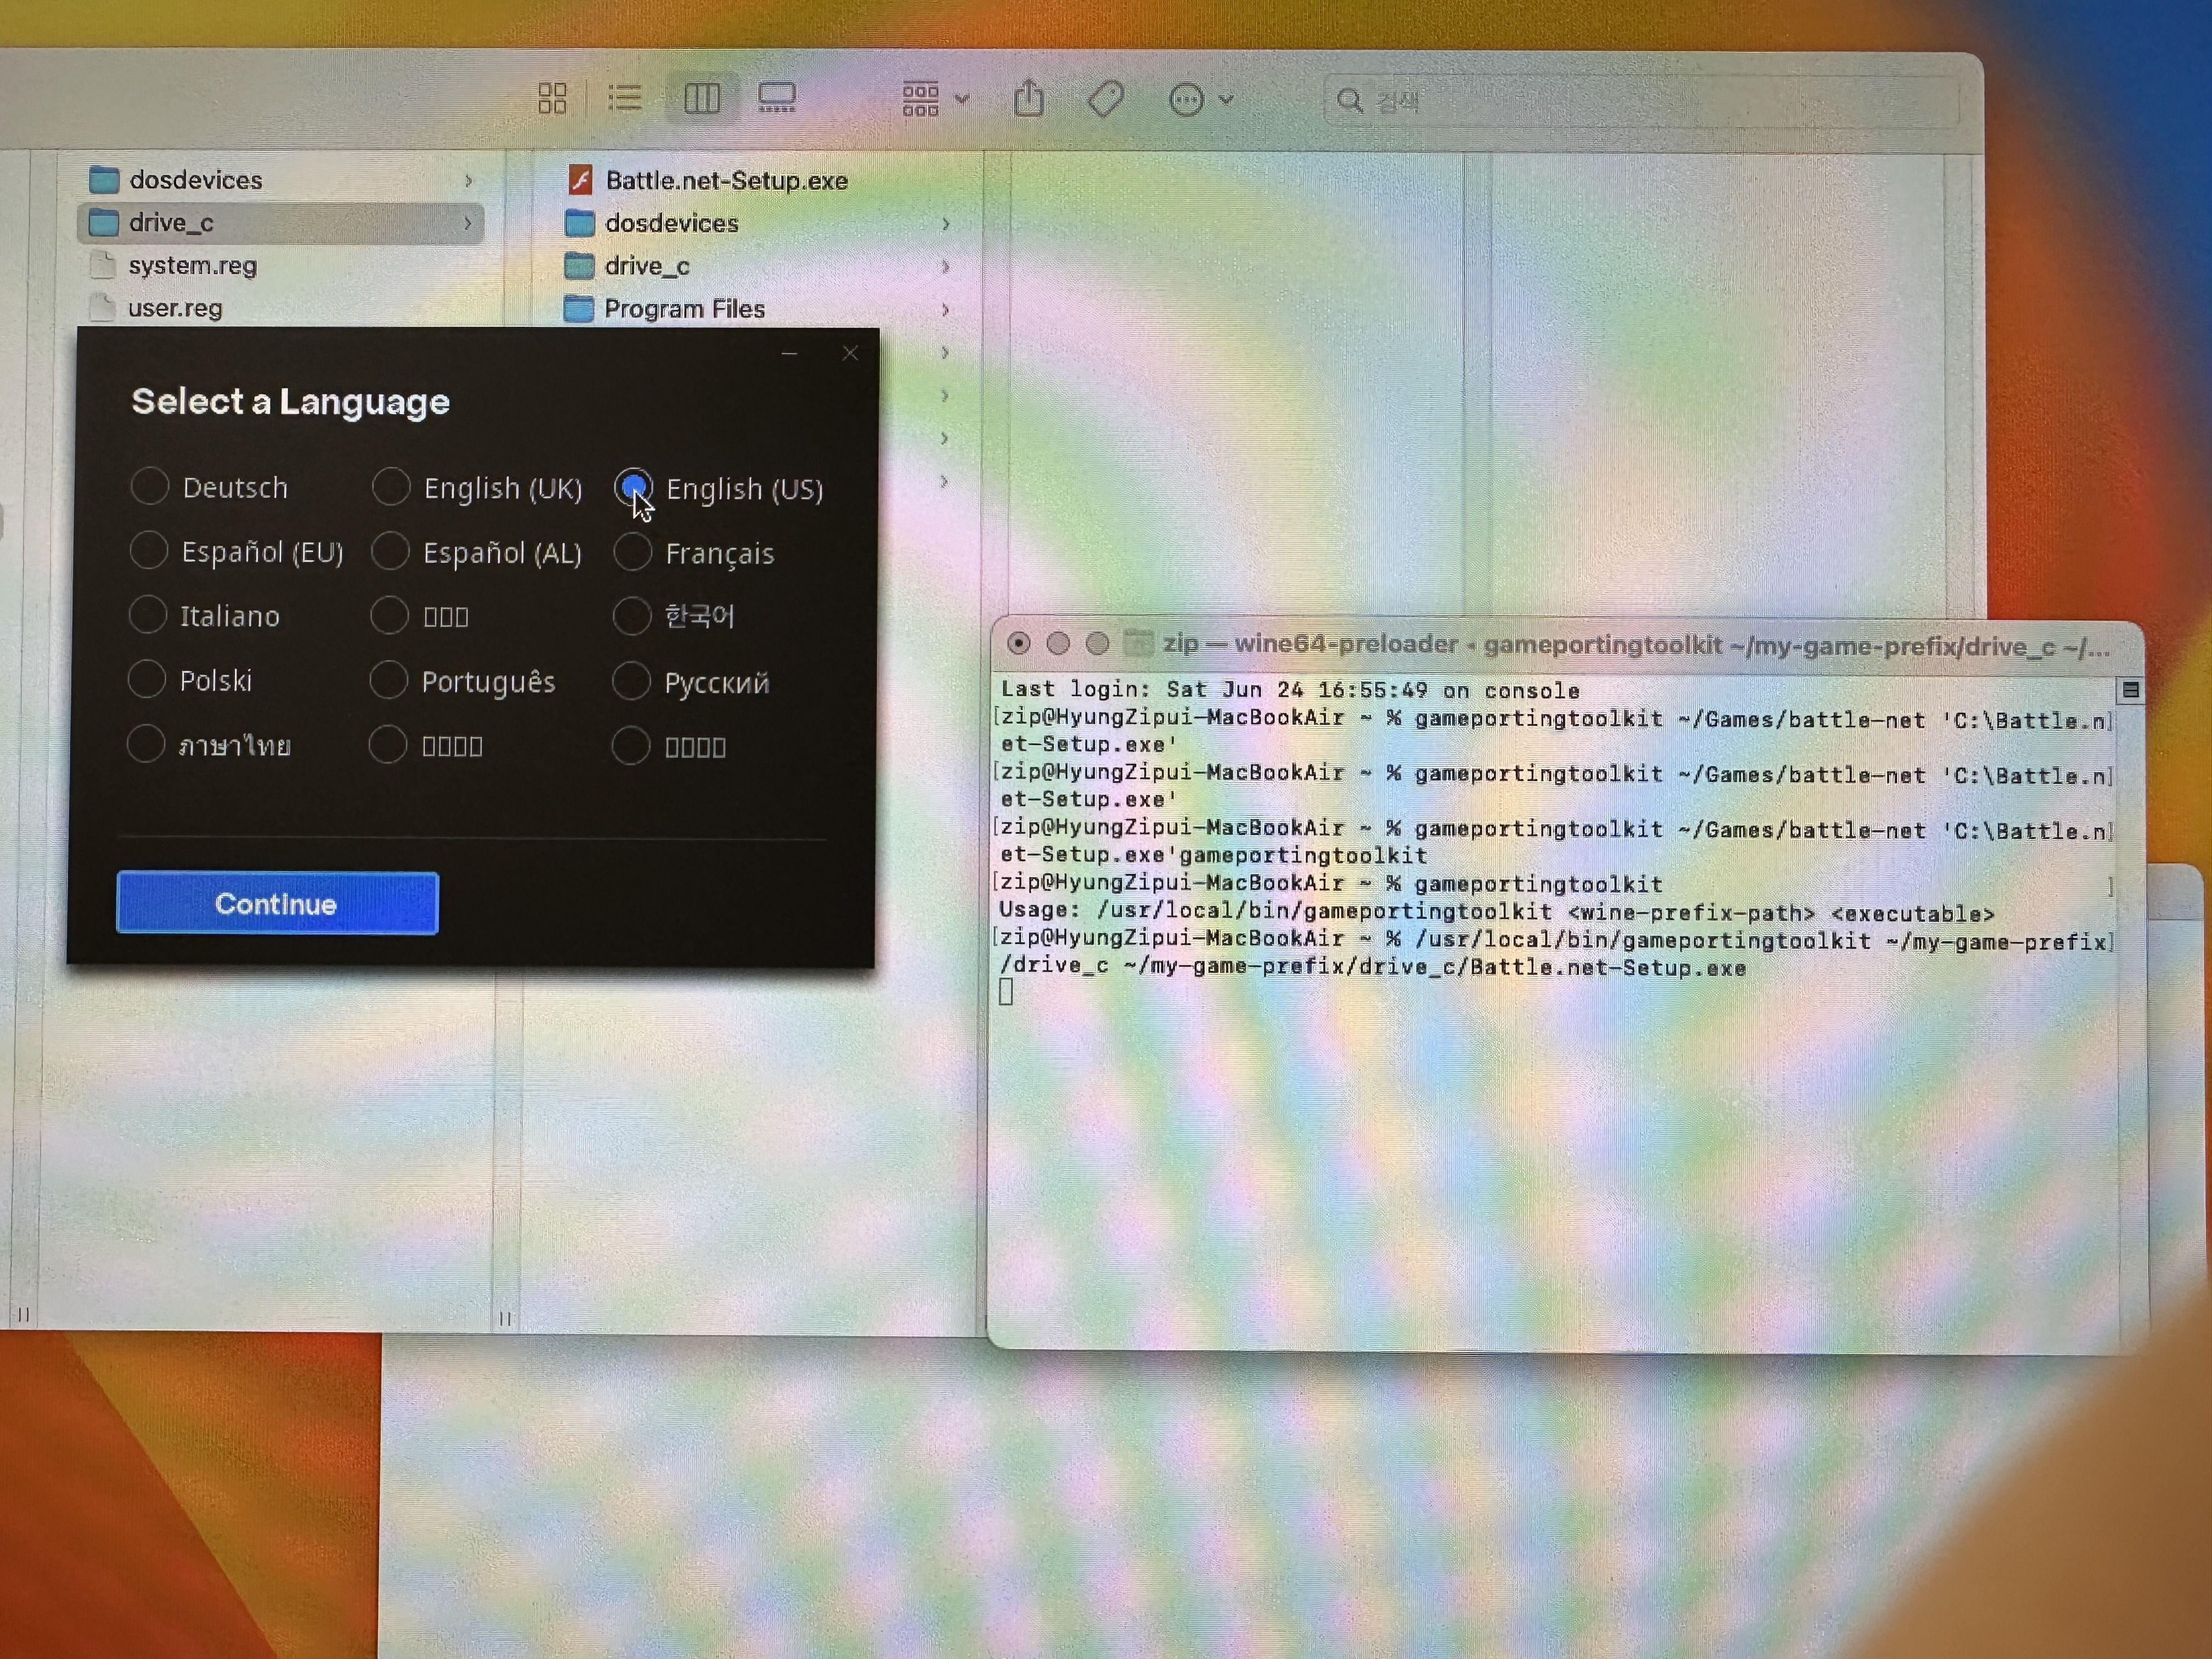
Task: Select the dosdevices folder in left column
Action: [x=280, y=180]
